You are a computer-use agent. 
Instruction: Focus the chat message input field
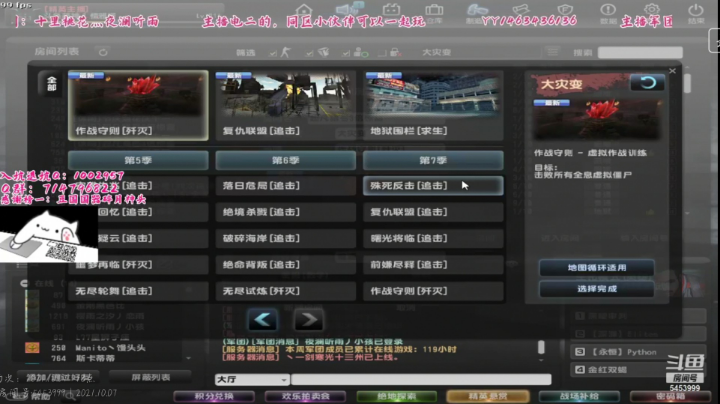point(421,379)
